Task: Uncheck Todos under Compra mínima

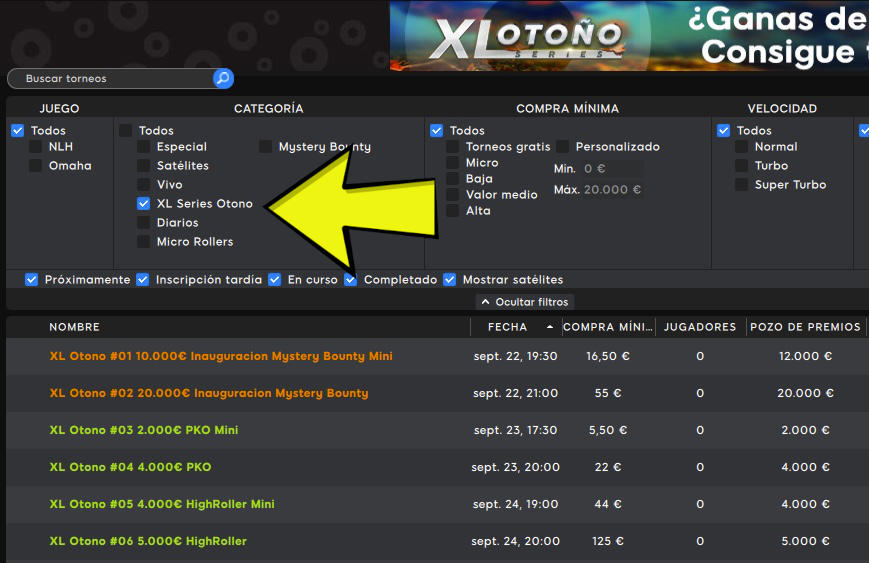Action: tap(437, 131)
